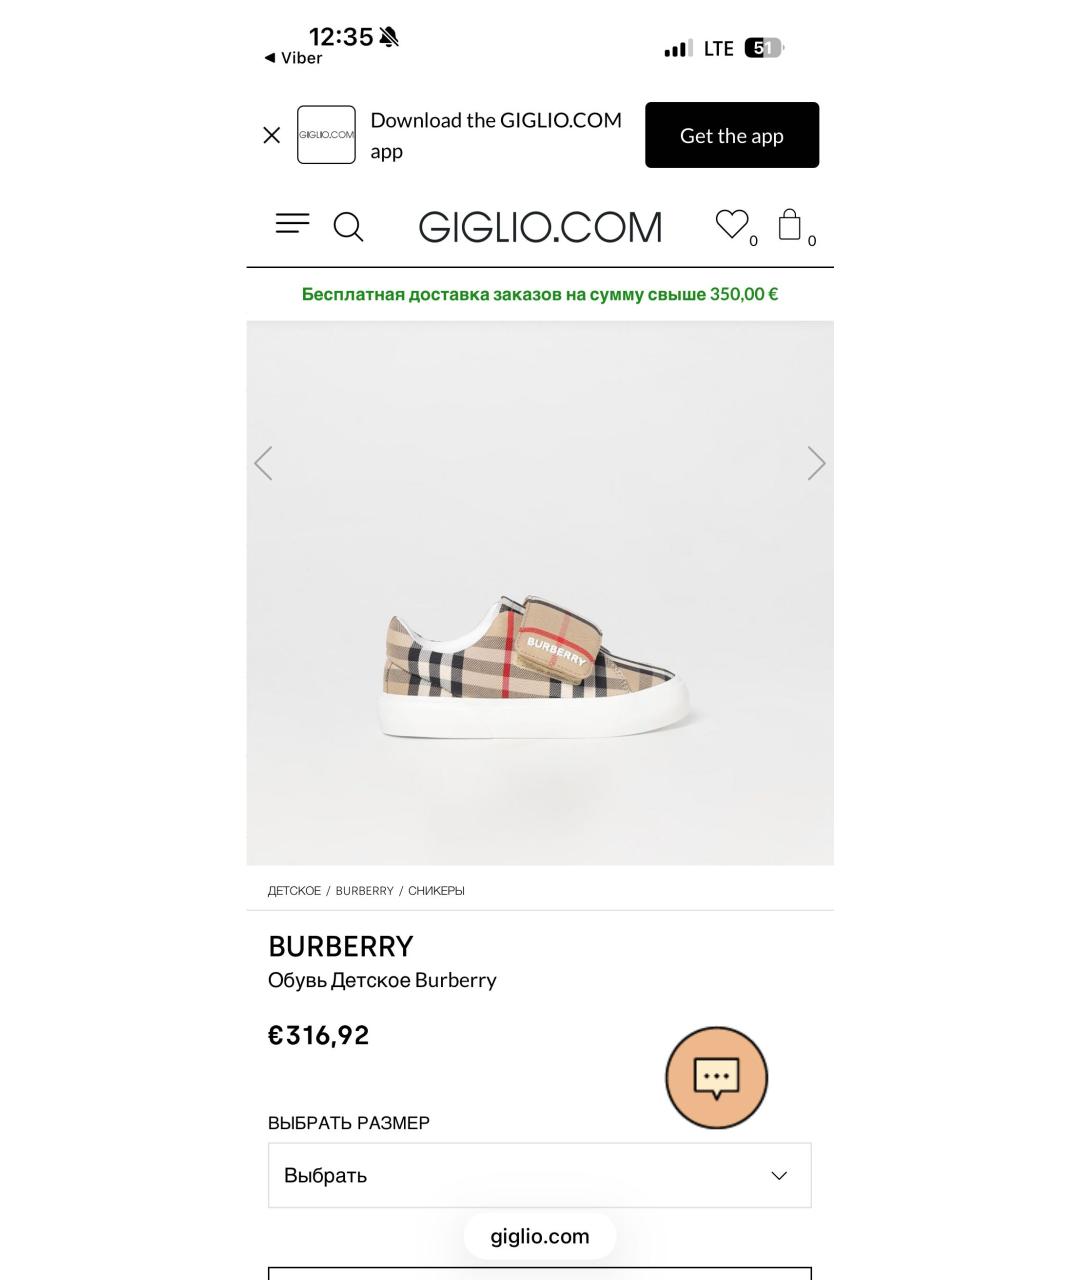Click the GIGLIO.COM header logo
Viewport: 1080px width, 1280px height.
tap(540, 226)
